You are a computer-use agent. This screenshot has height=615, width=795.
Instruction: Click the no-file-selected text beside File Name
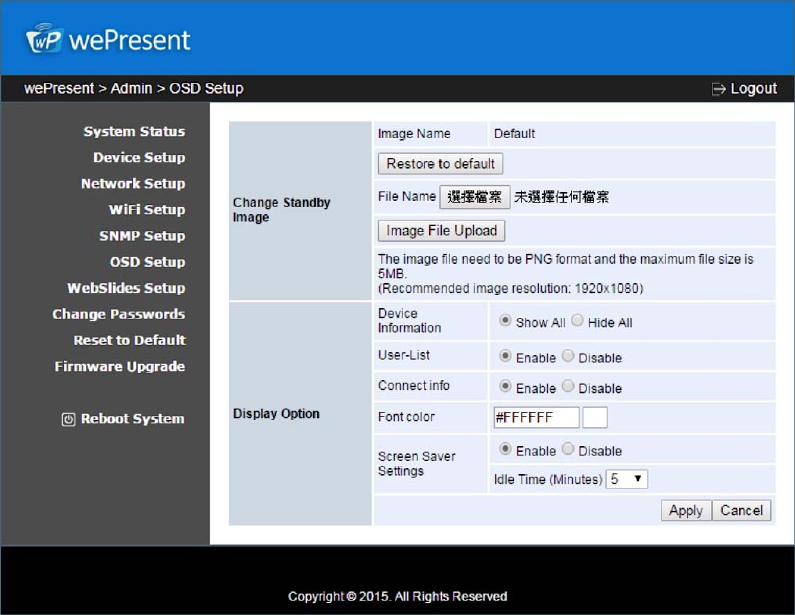tap(561, 197)
